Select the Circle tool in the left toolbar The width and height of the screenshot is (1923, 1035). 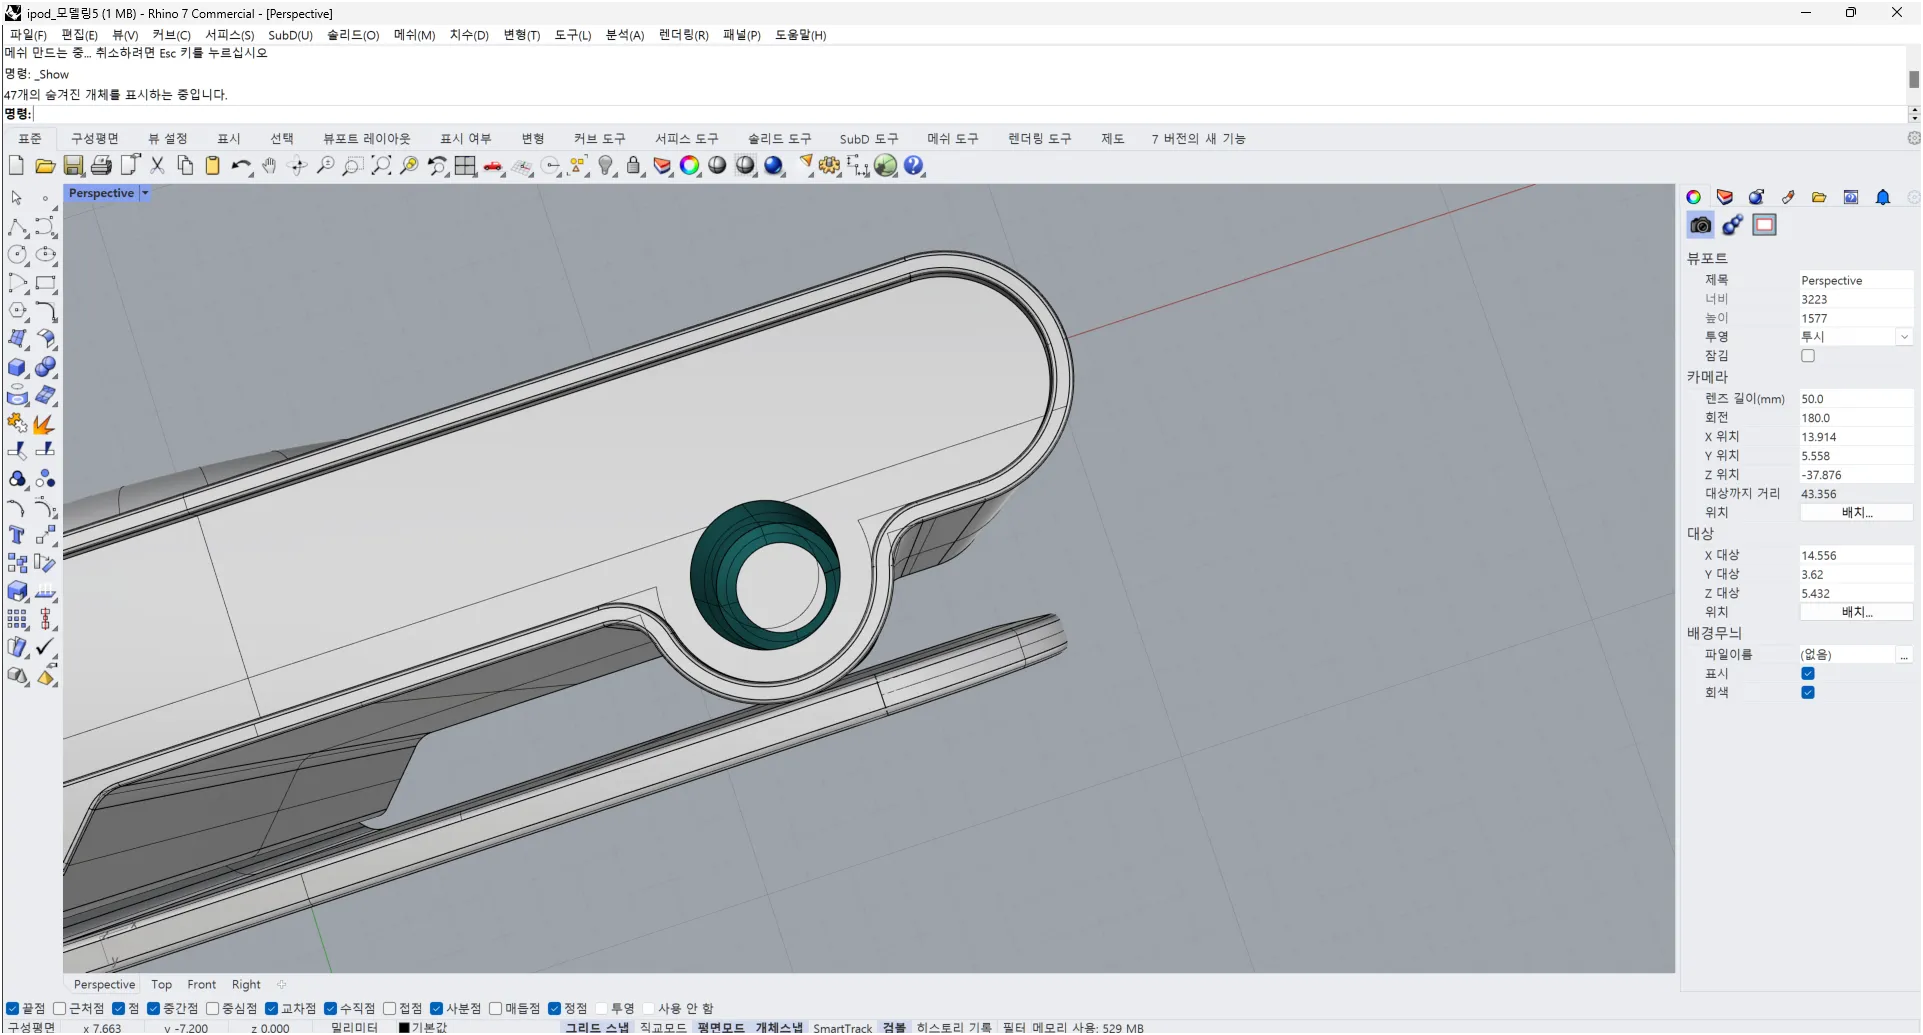[18, 256]
